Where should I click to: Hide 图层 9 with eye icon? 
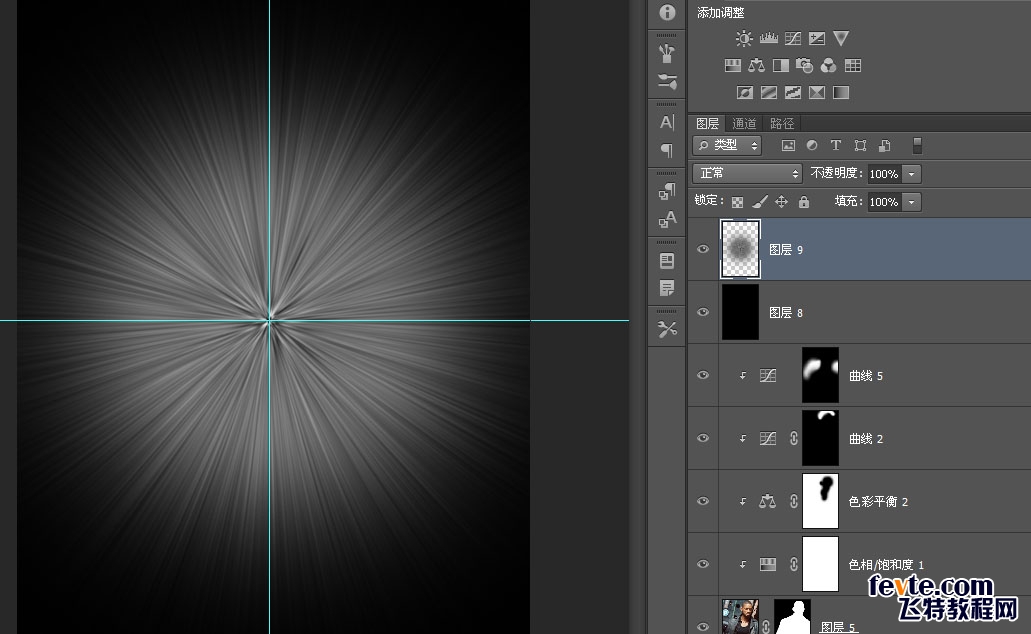coord(703,249)
